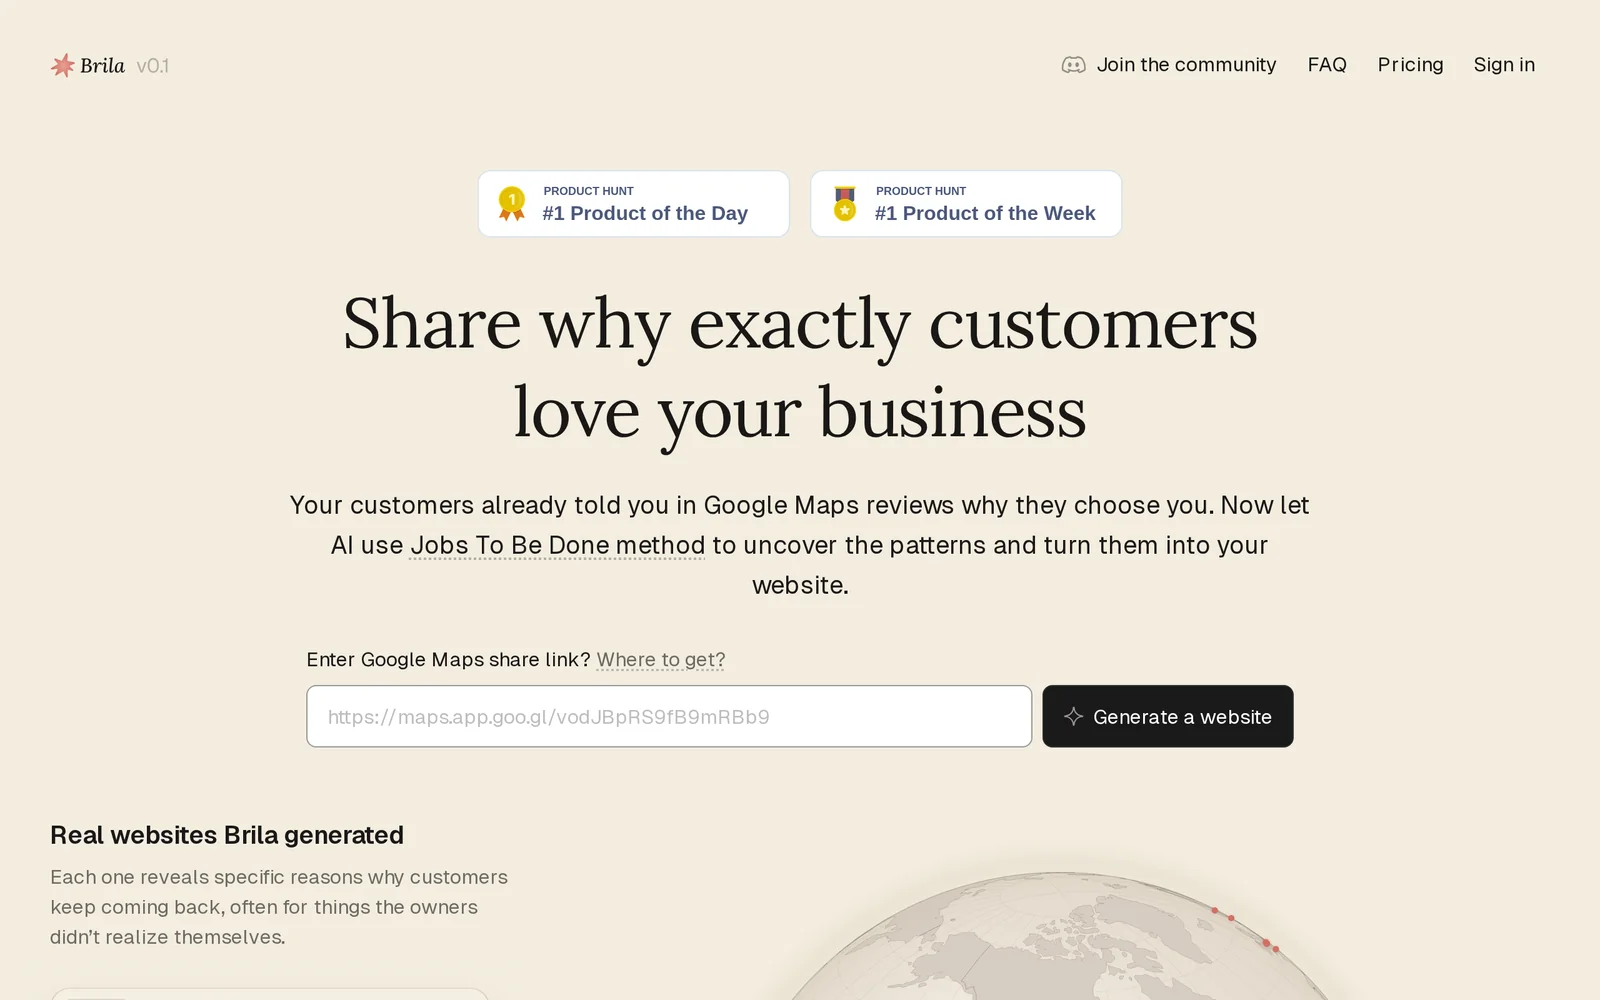1600x1000 pixels.
Task: Click the gold #1 medal icon
Action: (512, 203)
